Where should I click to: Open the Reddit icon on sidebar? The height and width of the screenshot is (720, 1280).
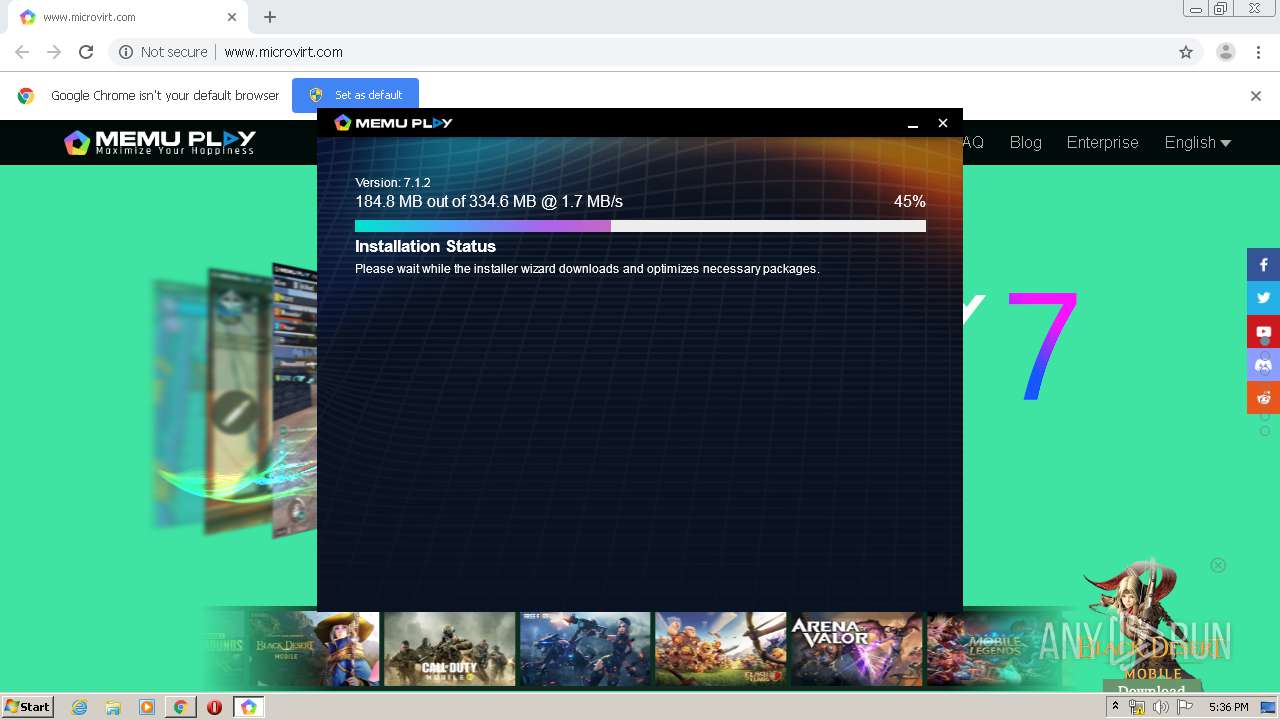[1263, 397]
